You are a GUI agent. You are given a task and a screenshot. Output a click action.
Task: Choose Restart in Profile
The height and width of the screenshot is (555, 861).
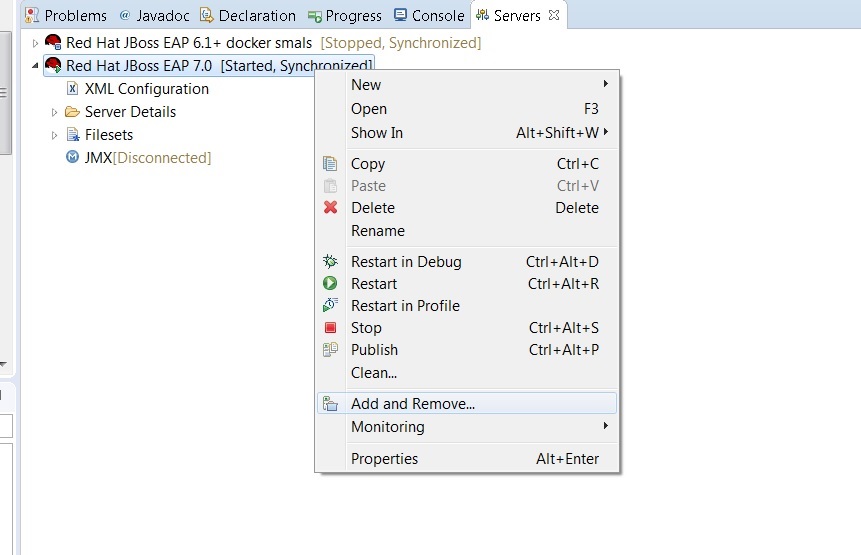click(467, 305)
